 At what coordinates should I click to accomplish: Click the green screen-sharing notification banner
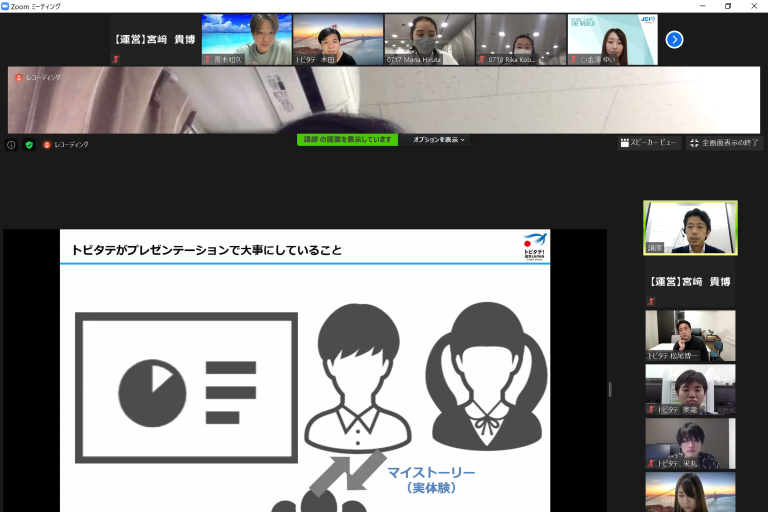(347, 140)
